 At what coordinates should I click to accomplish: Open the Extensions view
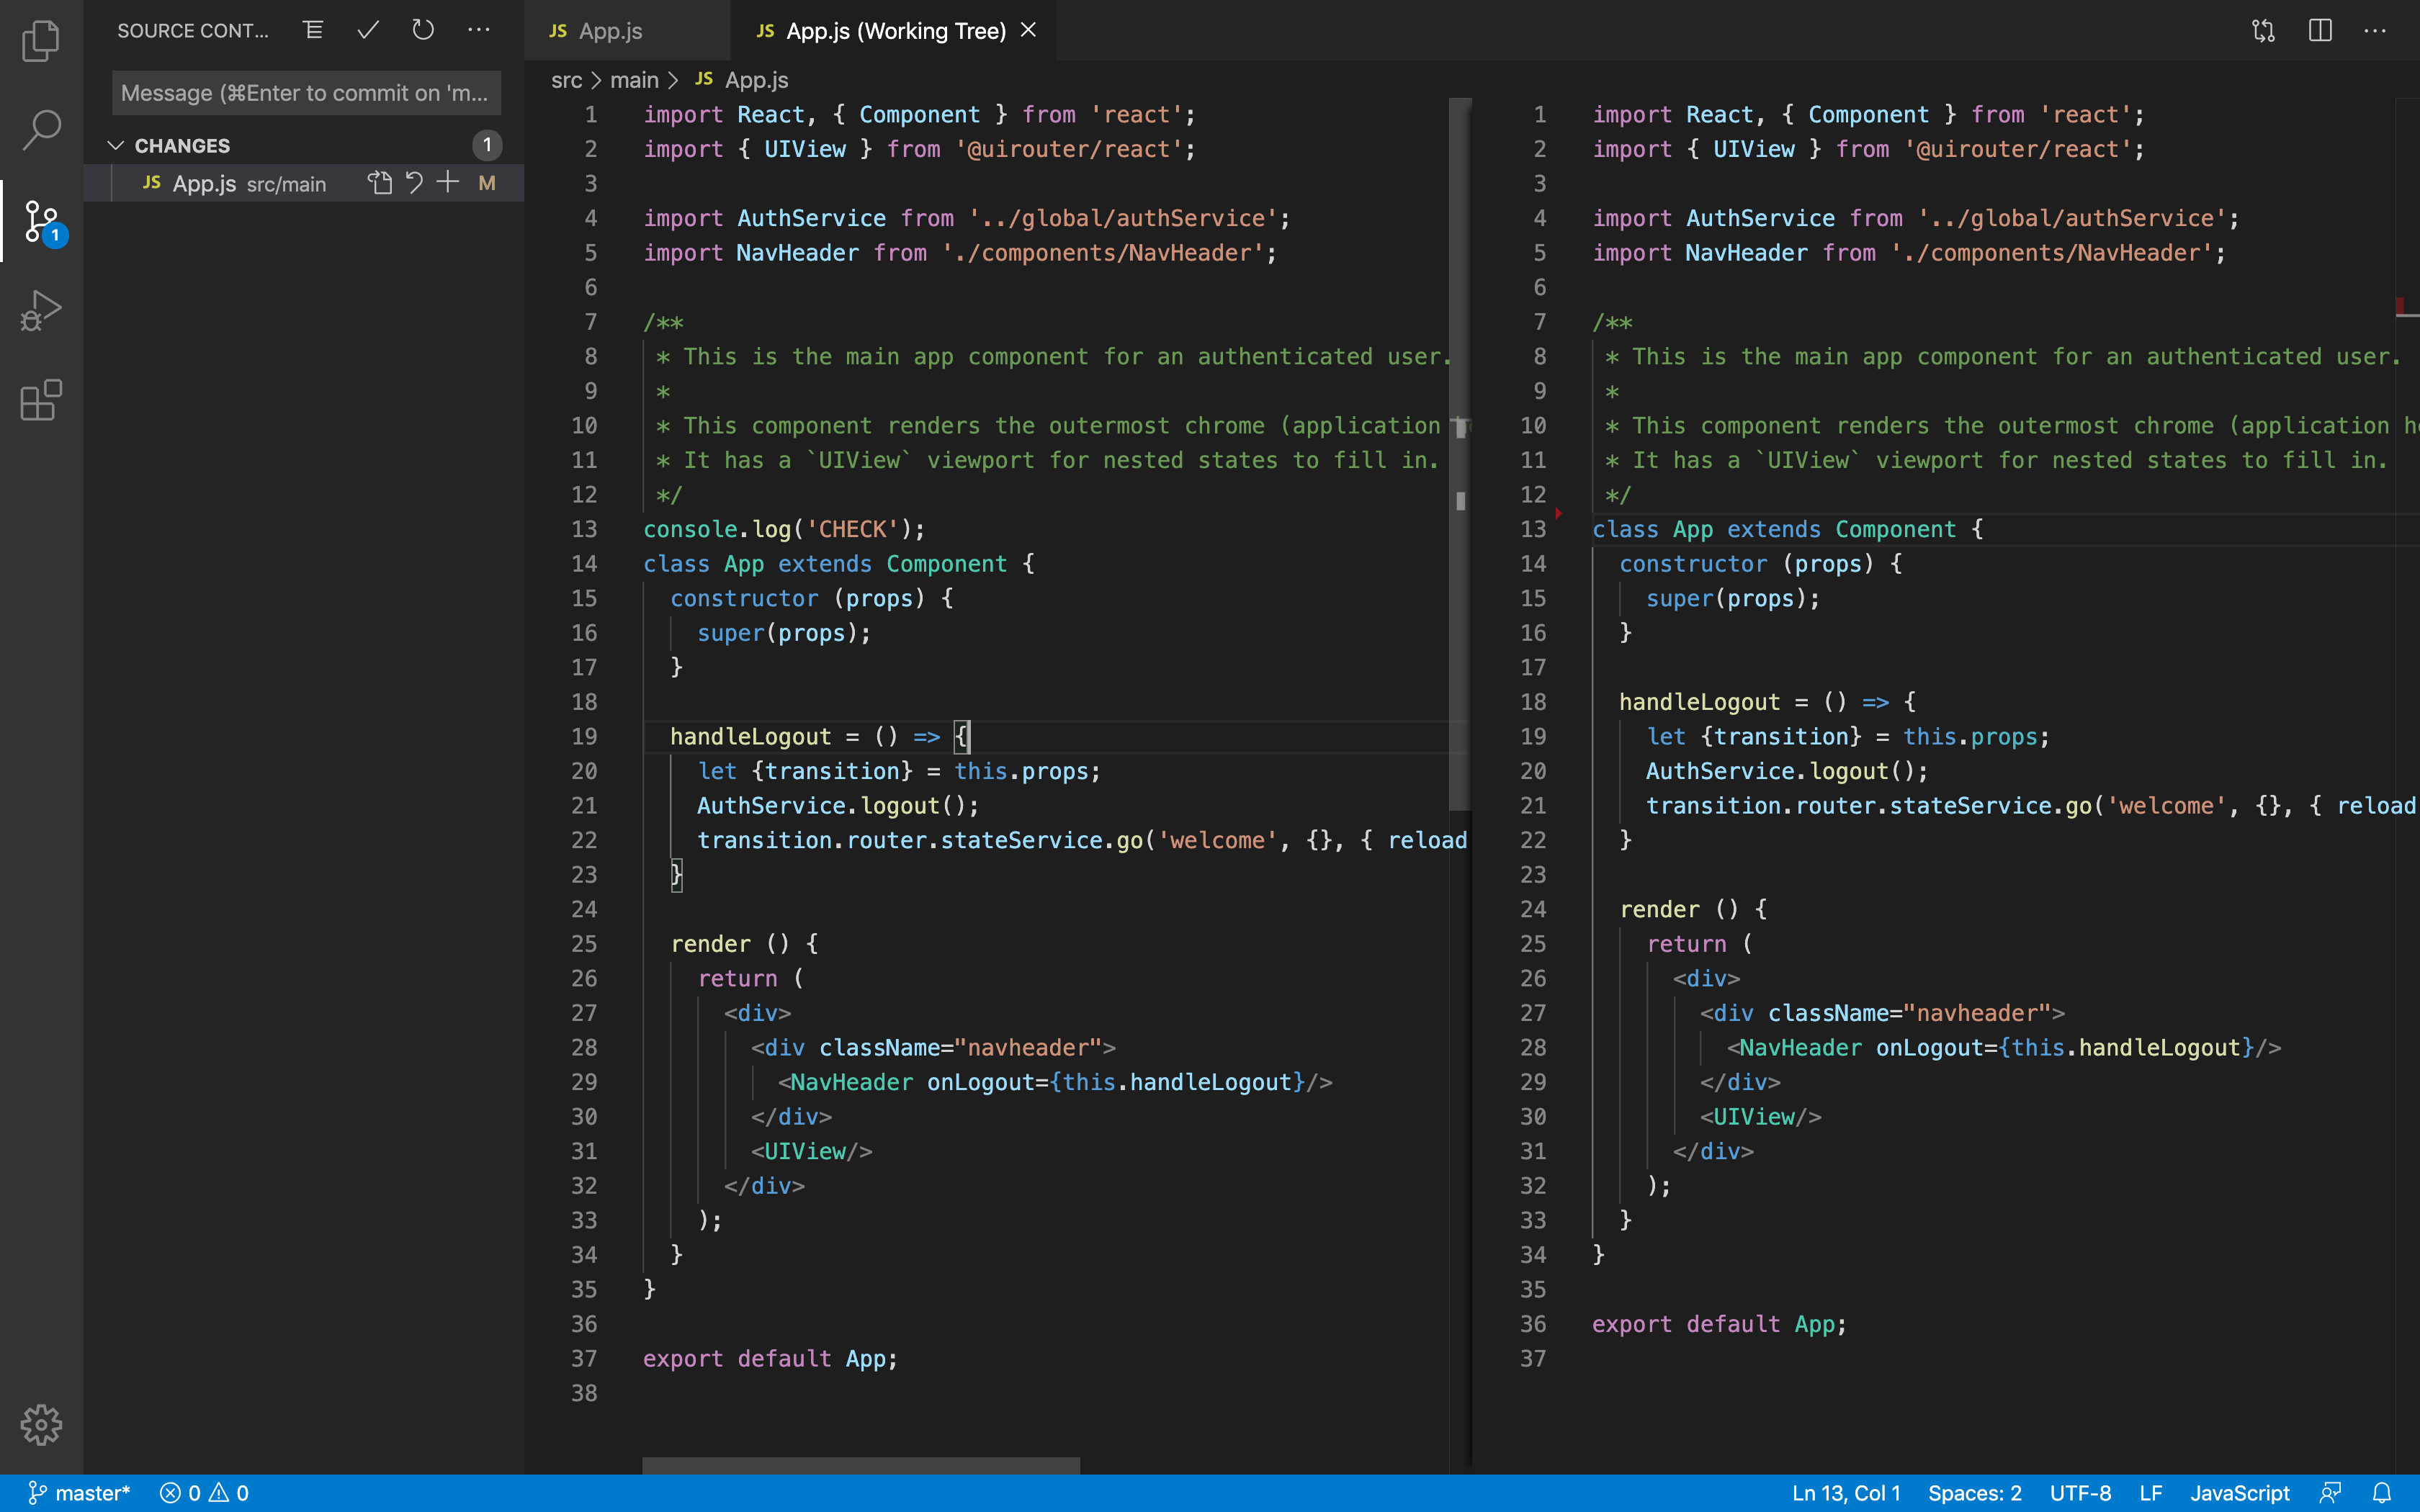(x=41, y=400)
